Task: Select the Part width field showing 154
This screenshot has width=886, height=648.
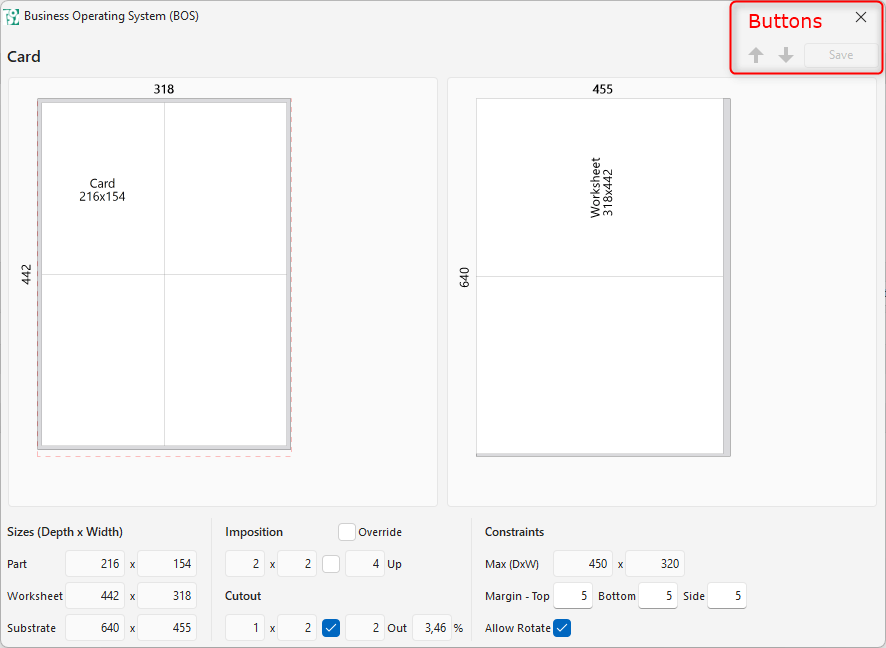Action: pos(167,564)
